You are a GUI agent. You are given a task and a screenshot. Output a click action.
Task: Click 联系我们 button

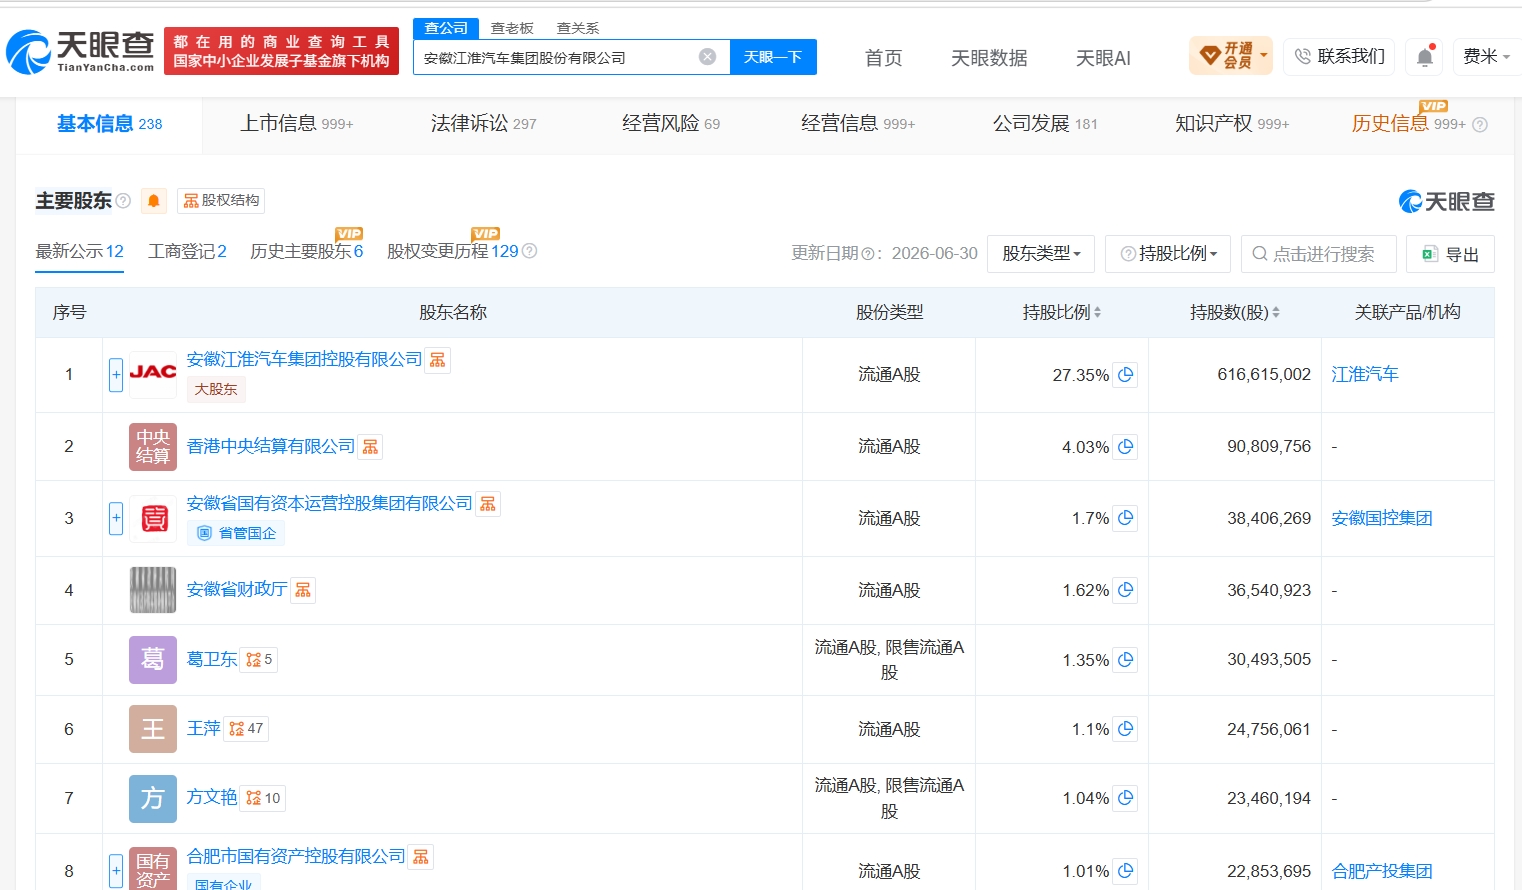click(1339, 57)
